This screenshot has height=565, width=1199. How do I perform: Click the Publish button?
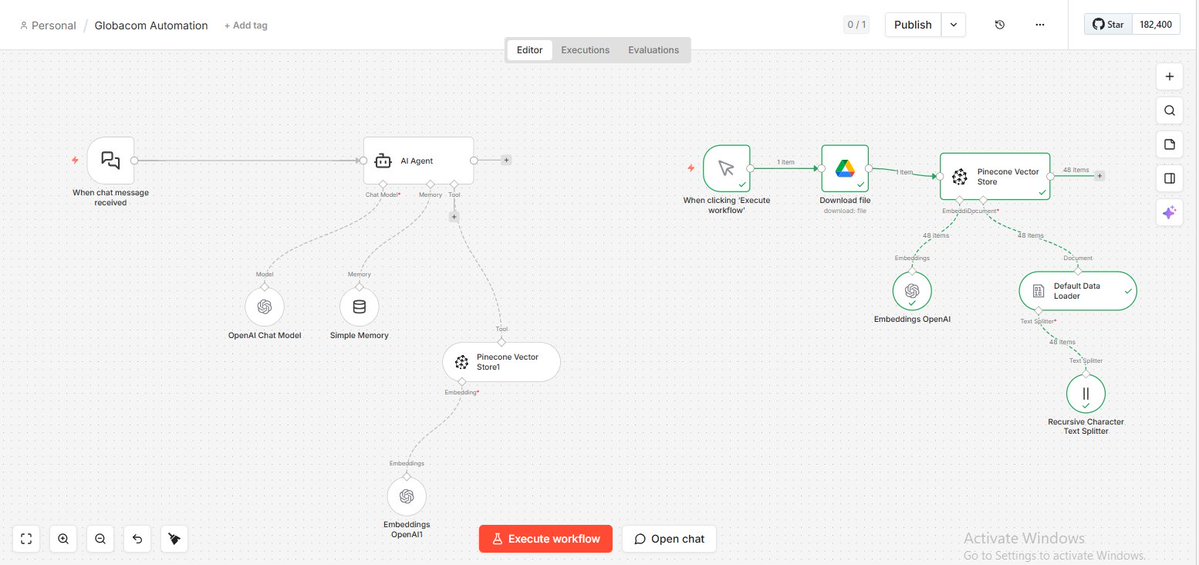[913, 24]
